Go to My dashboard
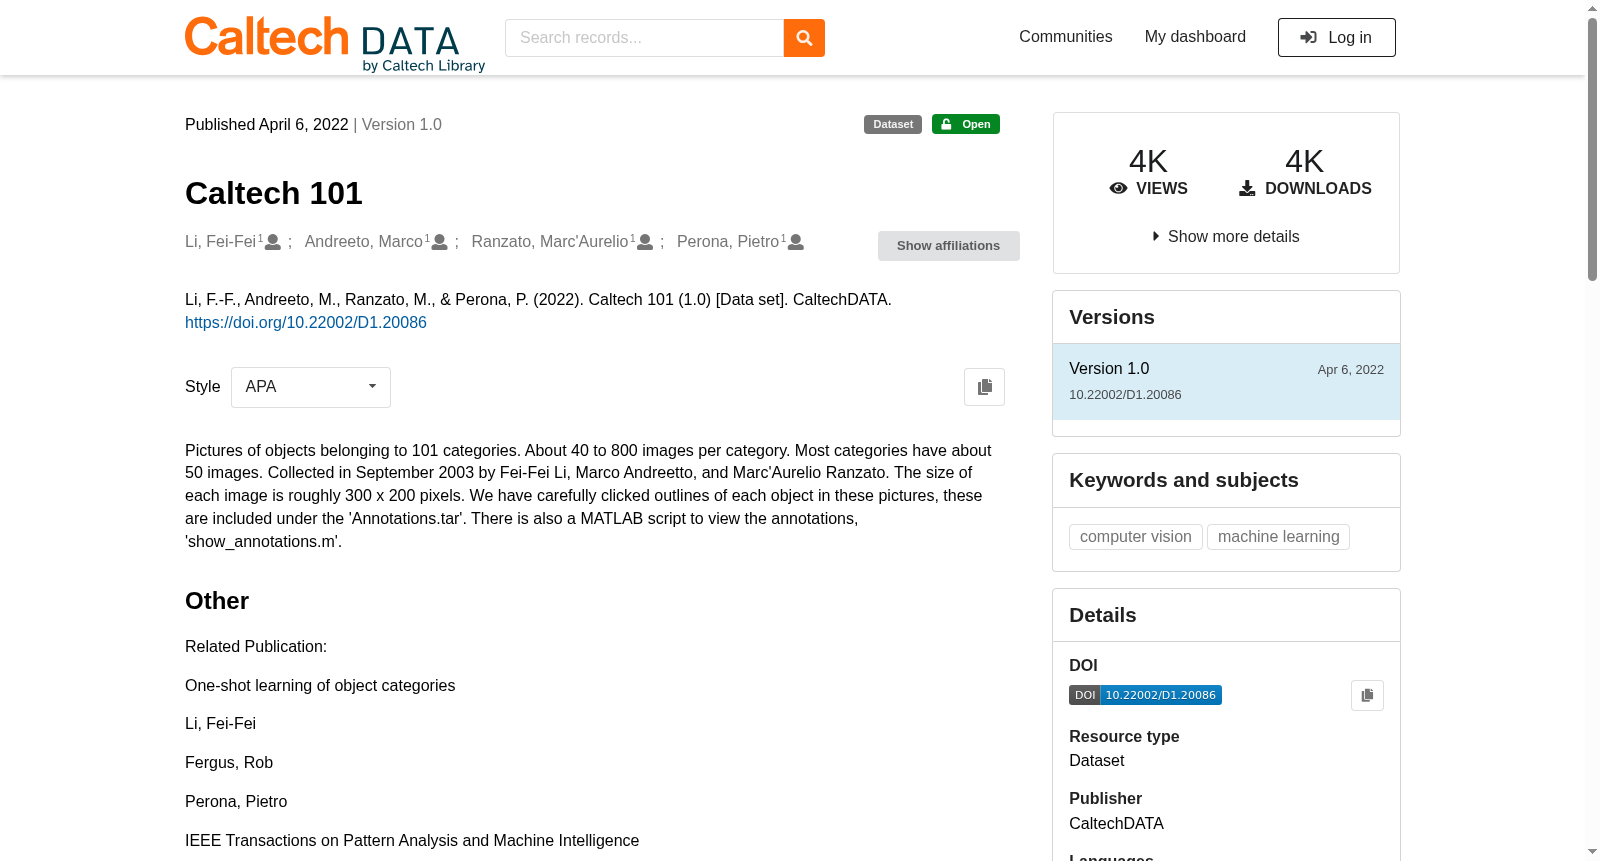Image resolution: width=1600 pixels, height=861 pixels. coord(1195,37)
